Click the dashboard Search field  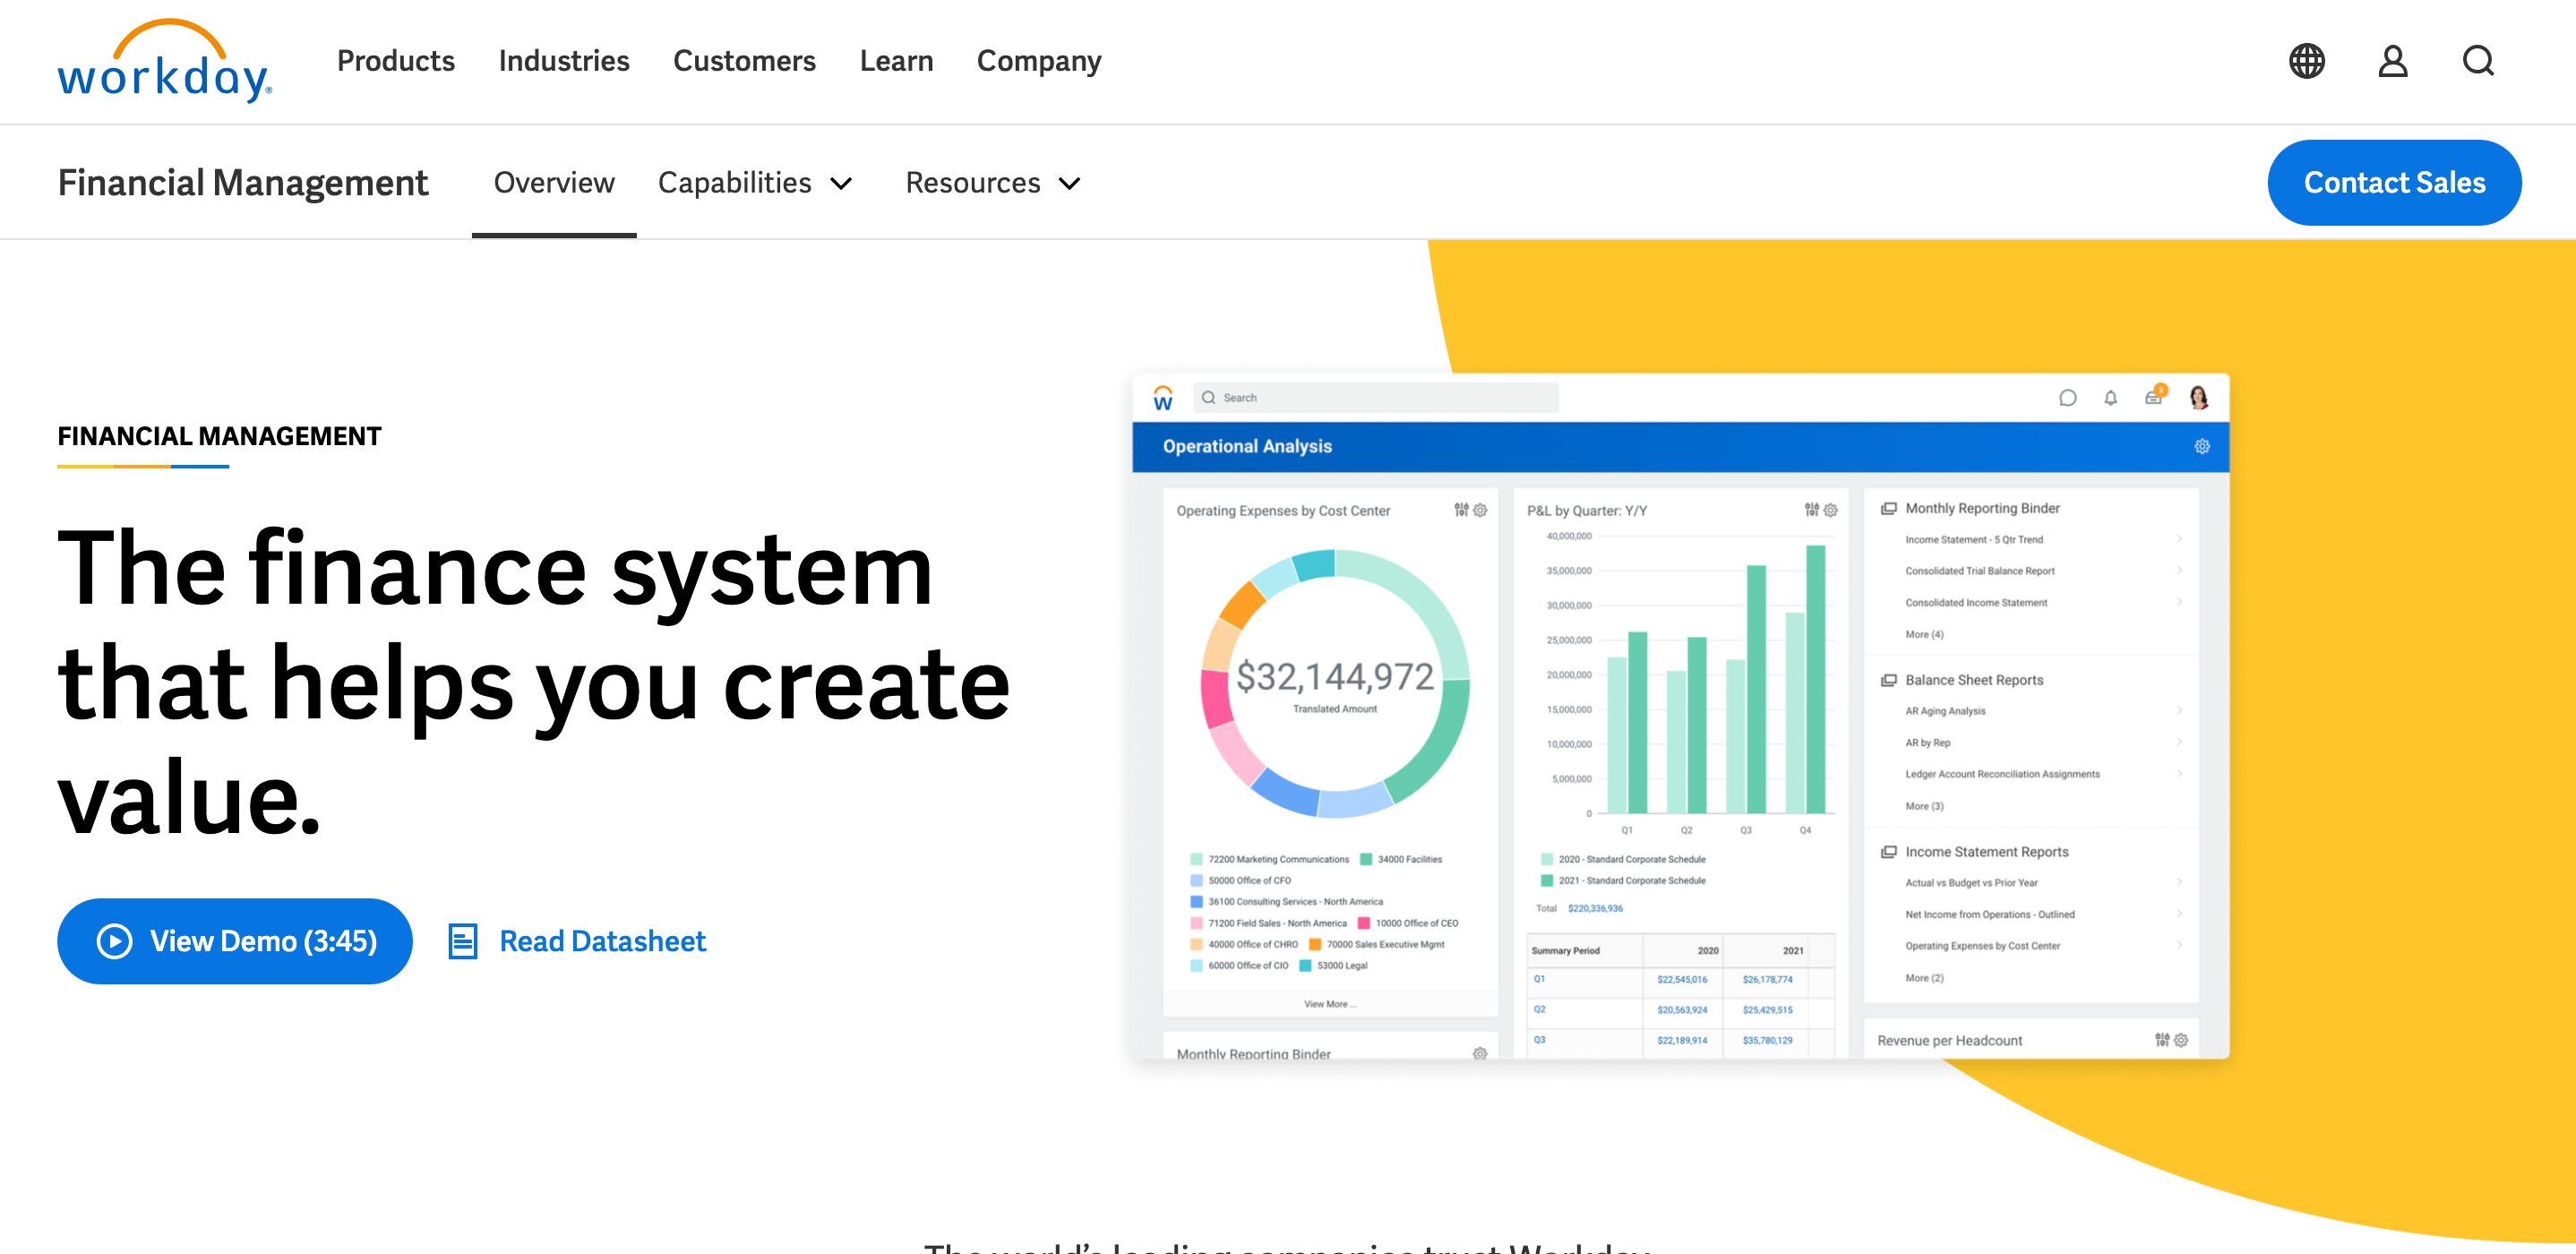[1376, 398]
